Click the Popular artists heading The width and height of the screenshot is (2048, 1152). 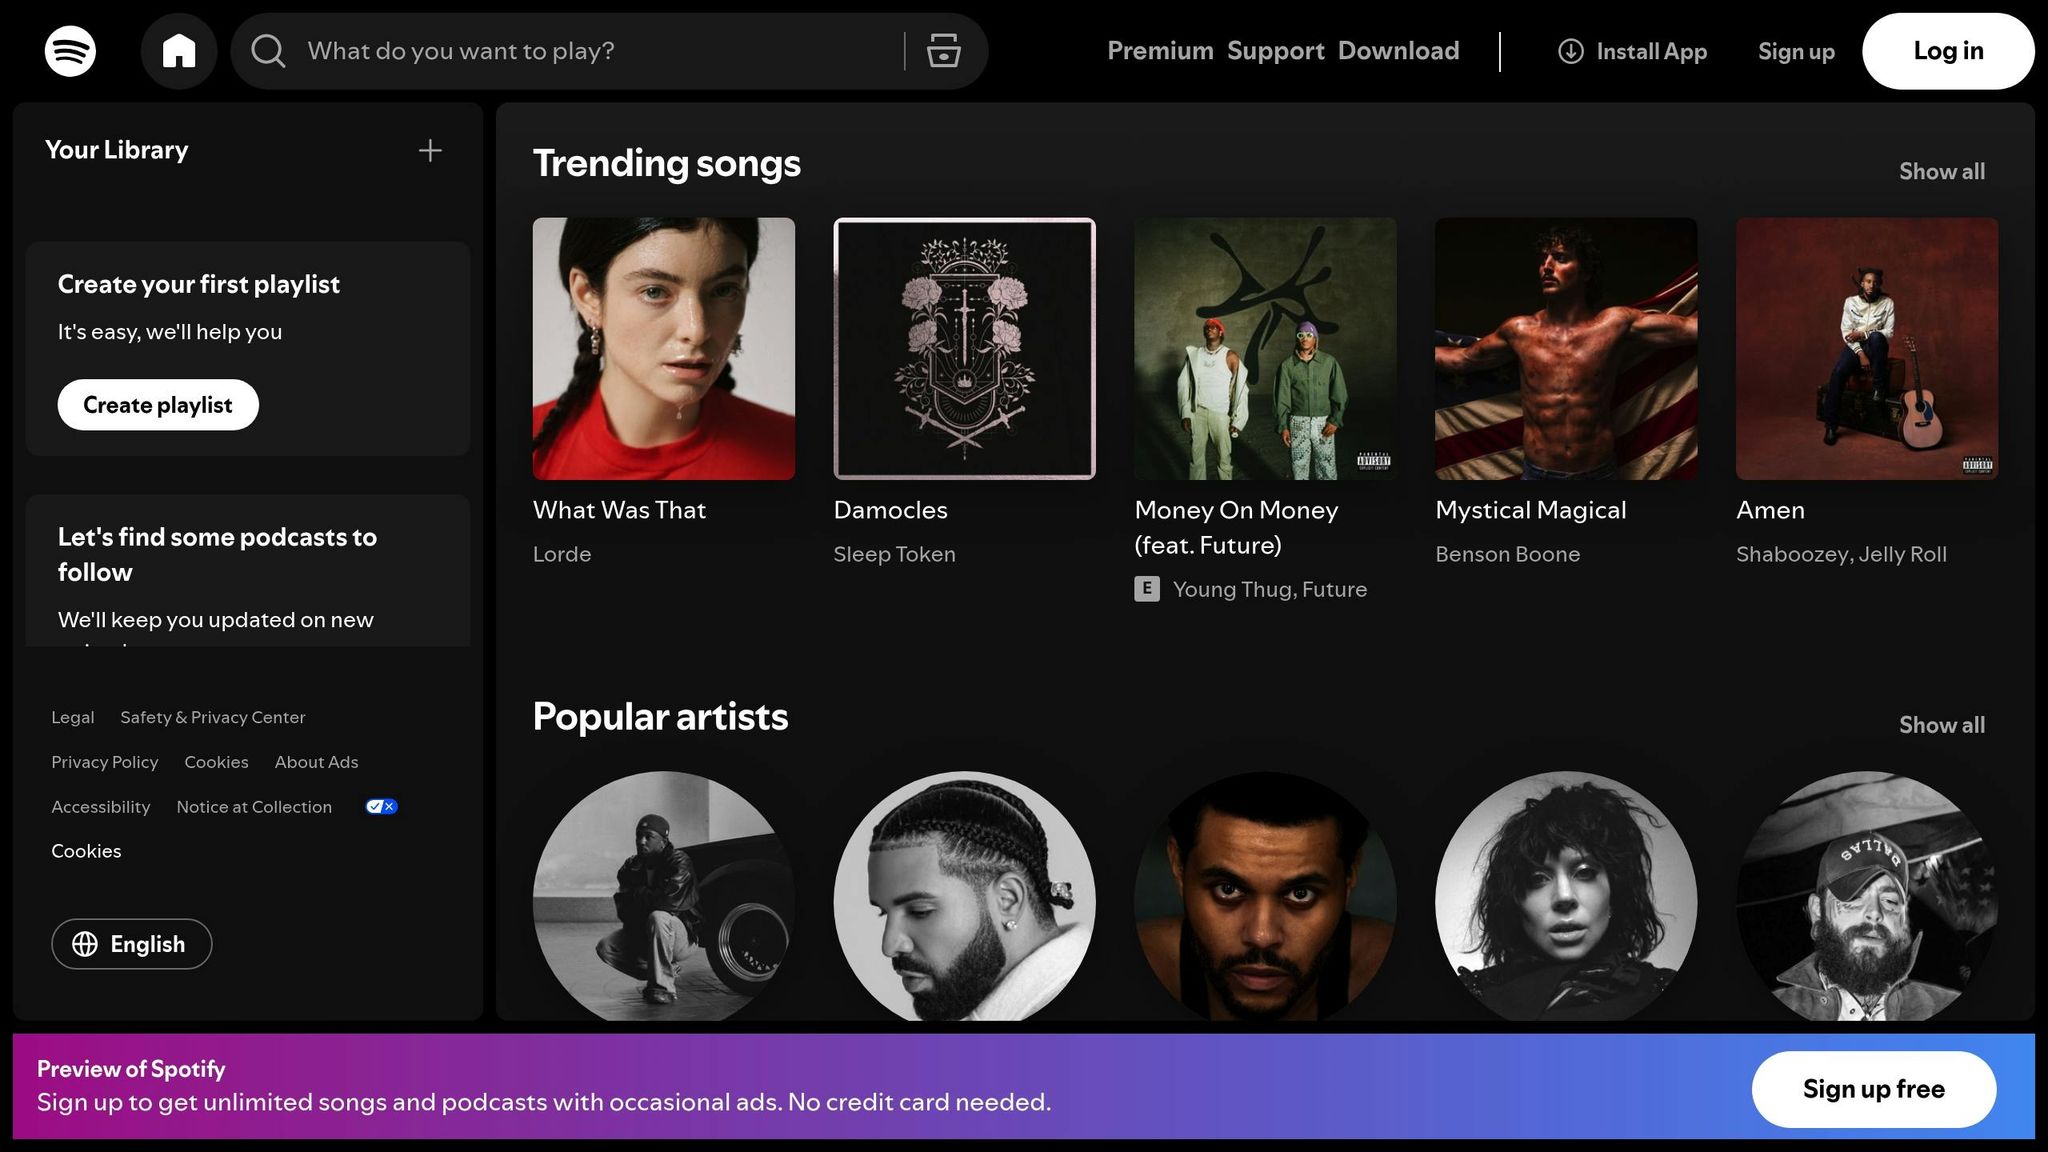tap(660, 717)
